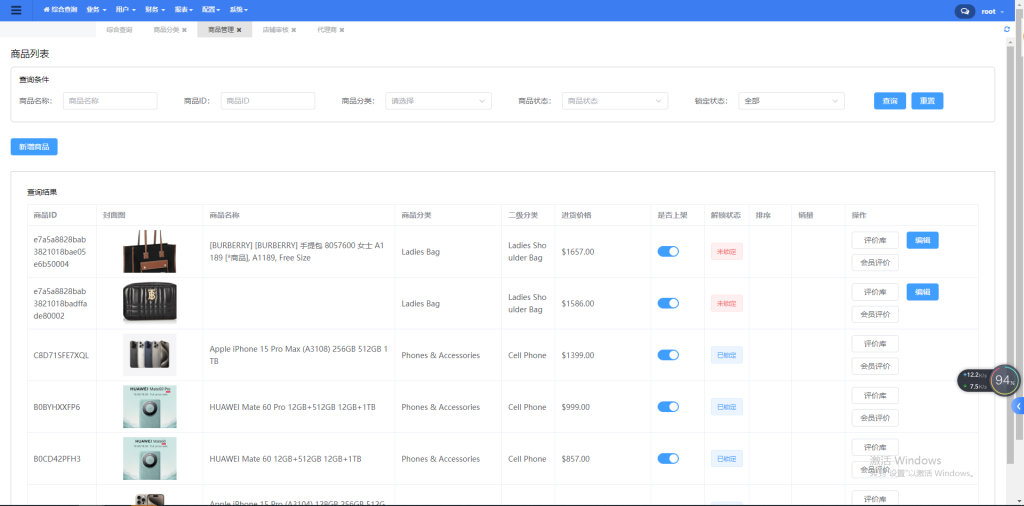1024x506 pixels.
Task: Click 会员评价 for iPhone 15 Pro Max row
Action: pos(875,366)
